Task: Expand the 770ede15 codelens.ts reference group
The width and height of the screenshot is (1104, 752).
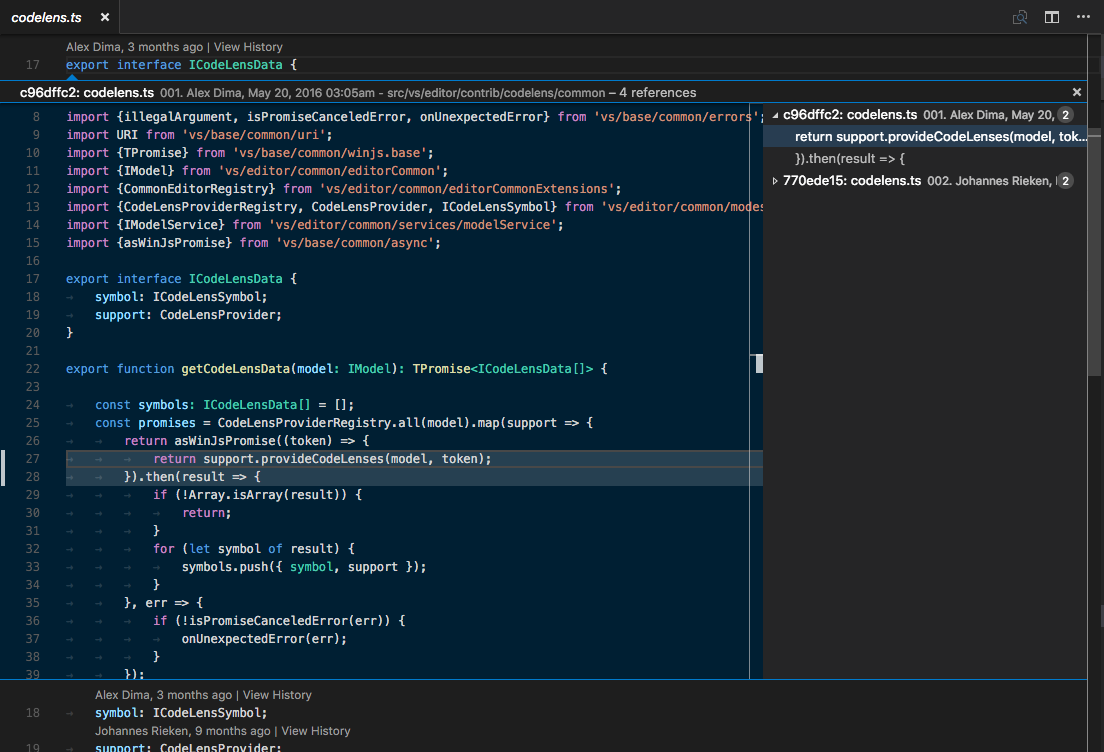Action: [775, 181]
